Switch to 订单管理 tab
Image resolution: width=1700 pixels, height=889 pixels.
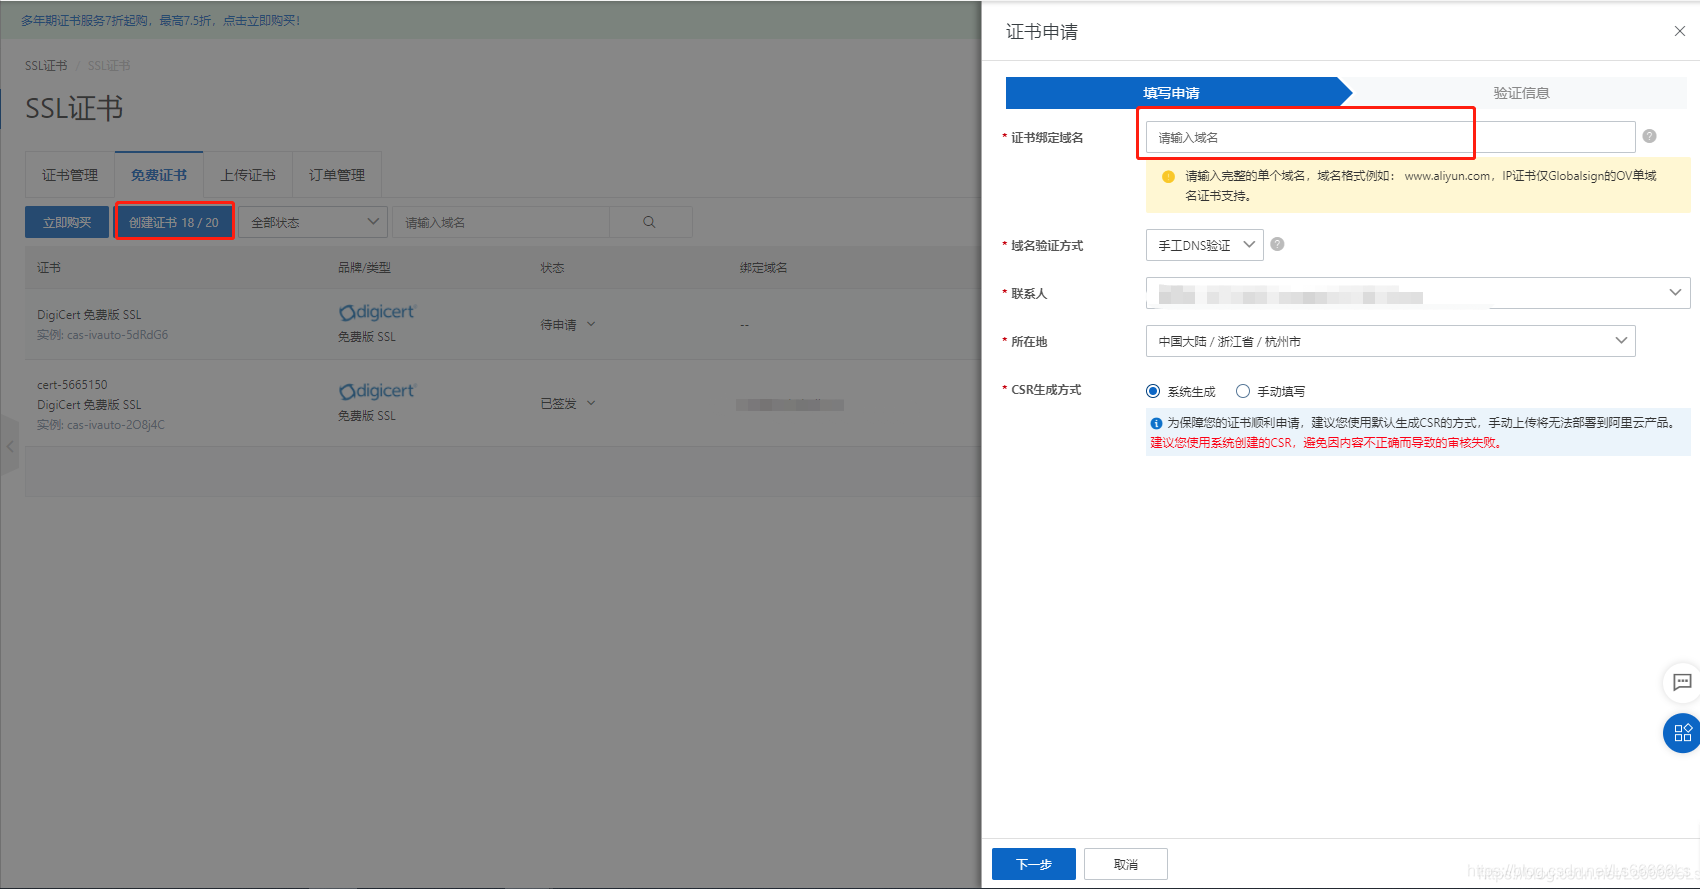pyautogui.click(x=337, y=175)
